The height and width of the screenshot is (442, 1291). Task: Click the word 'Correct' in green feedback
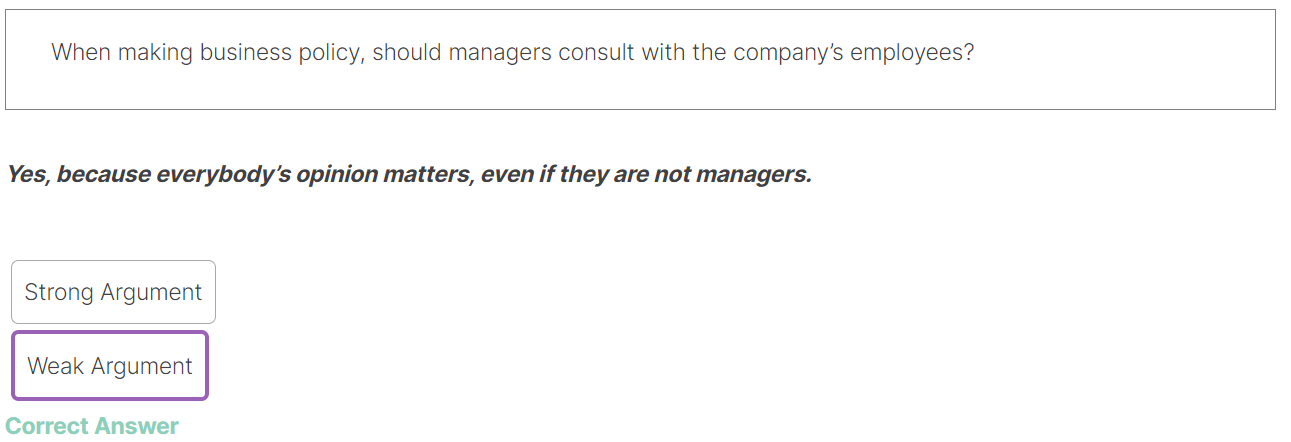(46, 426)
